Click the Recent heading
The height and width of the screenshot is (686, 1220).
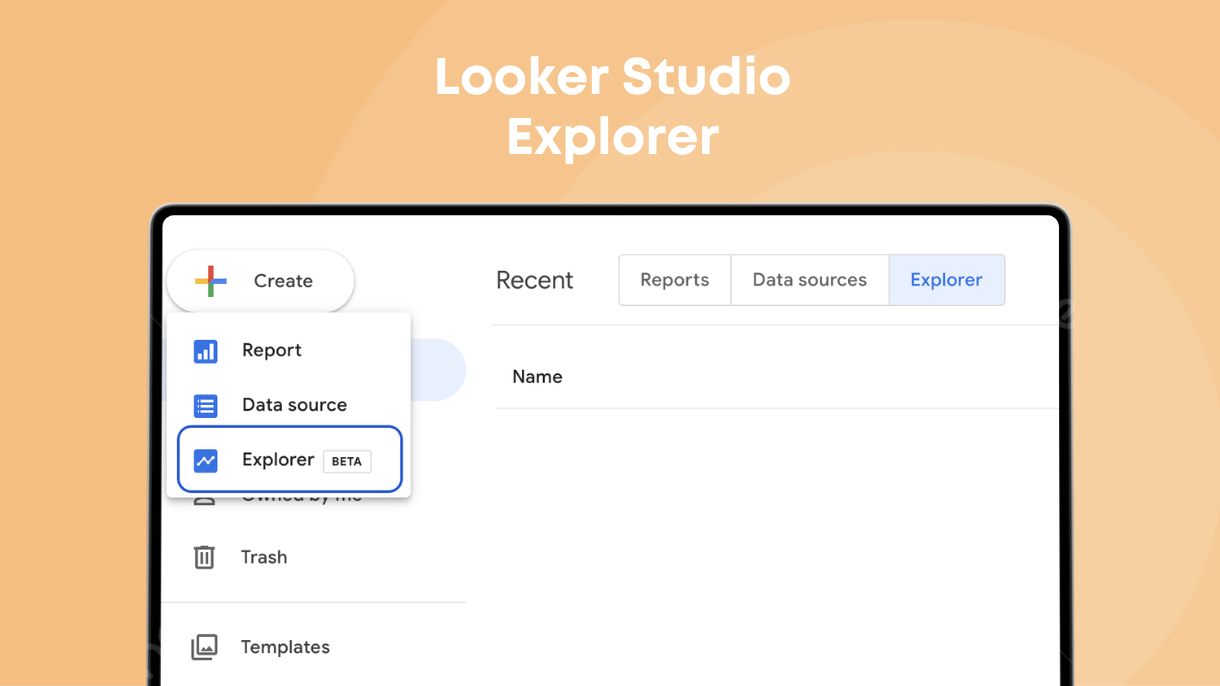pyautogui.click(x=534, y=281)
